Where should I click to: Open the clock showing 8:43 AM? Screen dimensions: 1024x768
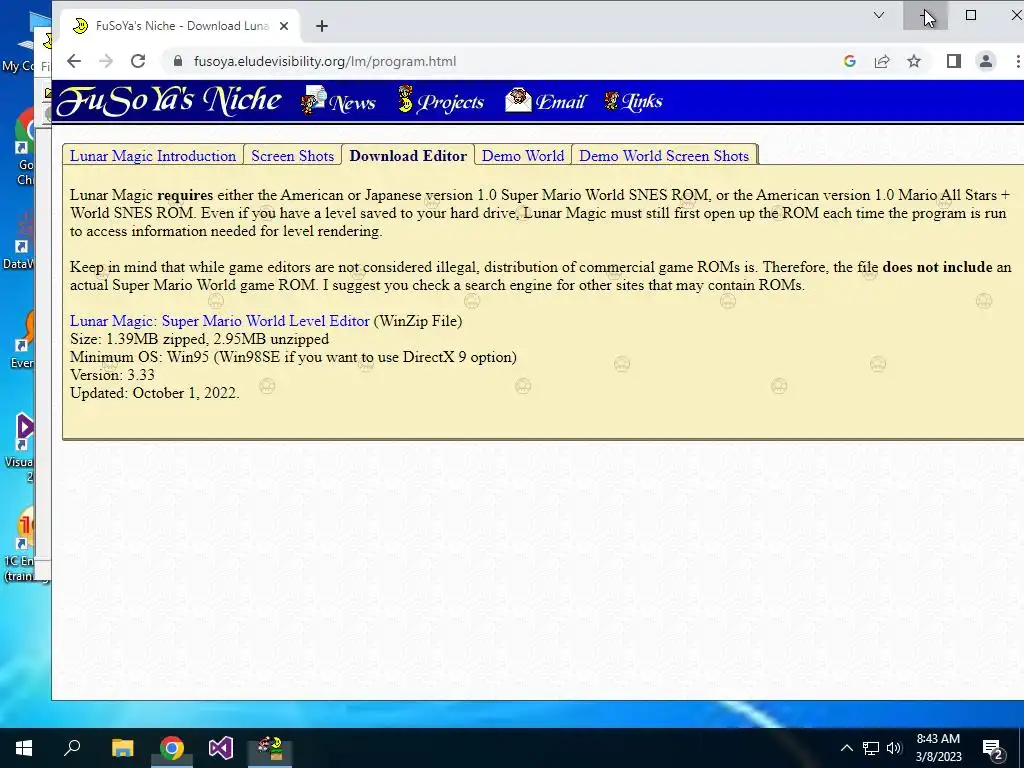click(938, 748)
